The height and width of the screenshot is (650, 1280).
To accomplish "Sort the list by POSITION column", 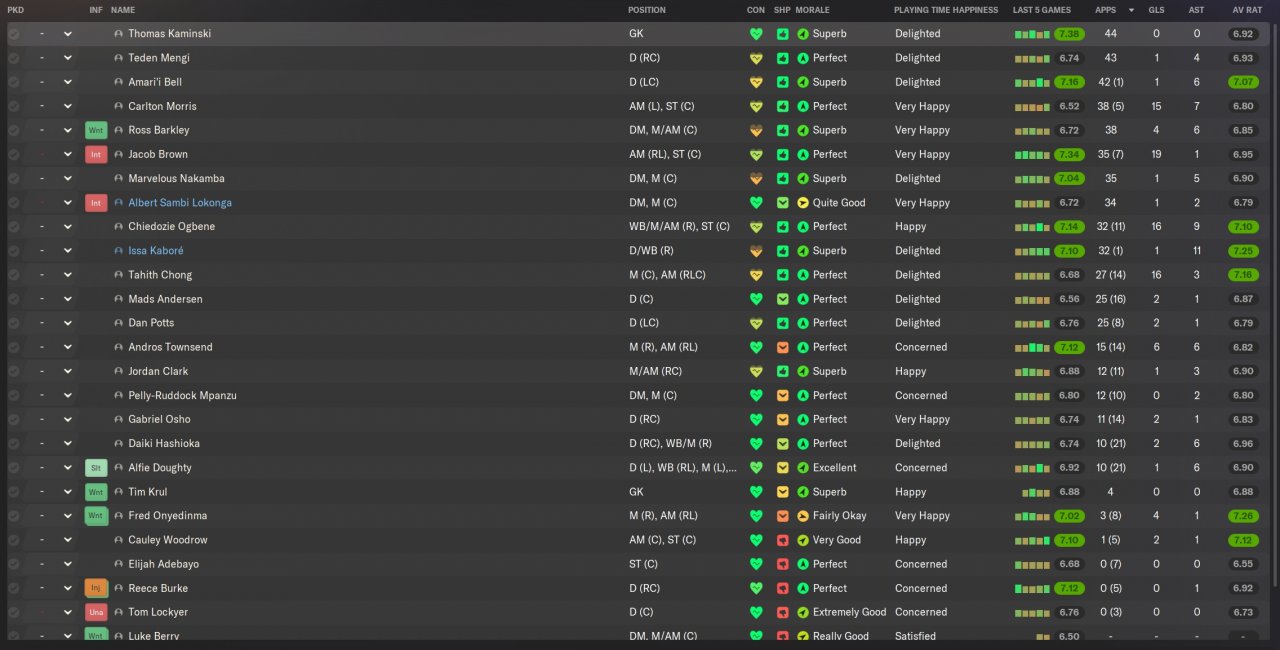I will click(x=647, y=10).
